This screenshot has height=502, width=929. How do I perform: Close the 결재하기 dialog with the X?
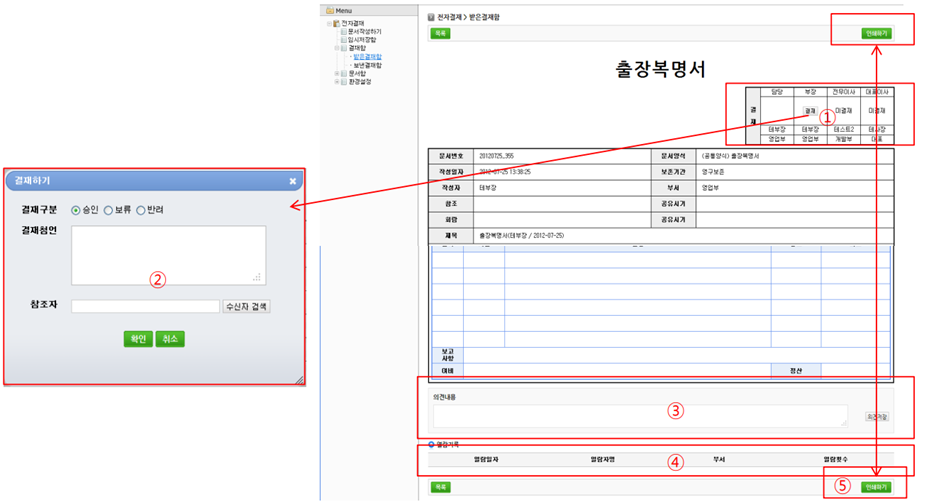293,181
